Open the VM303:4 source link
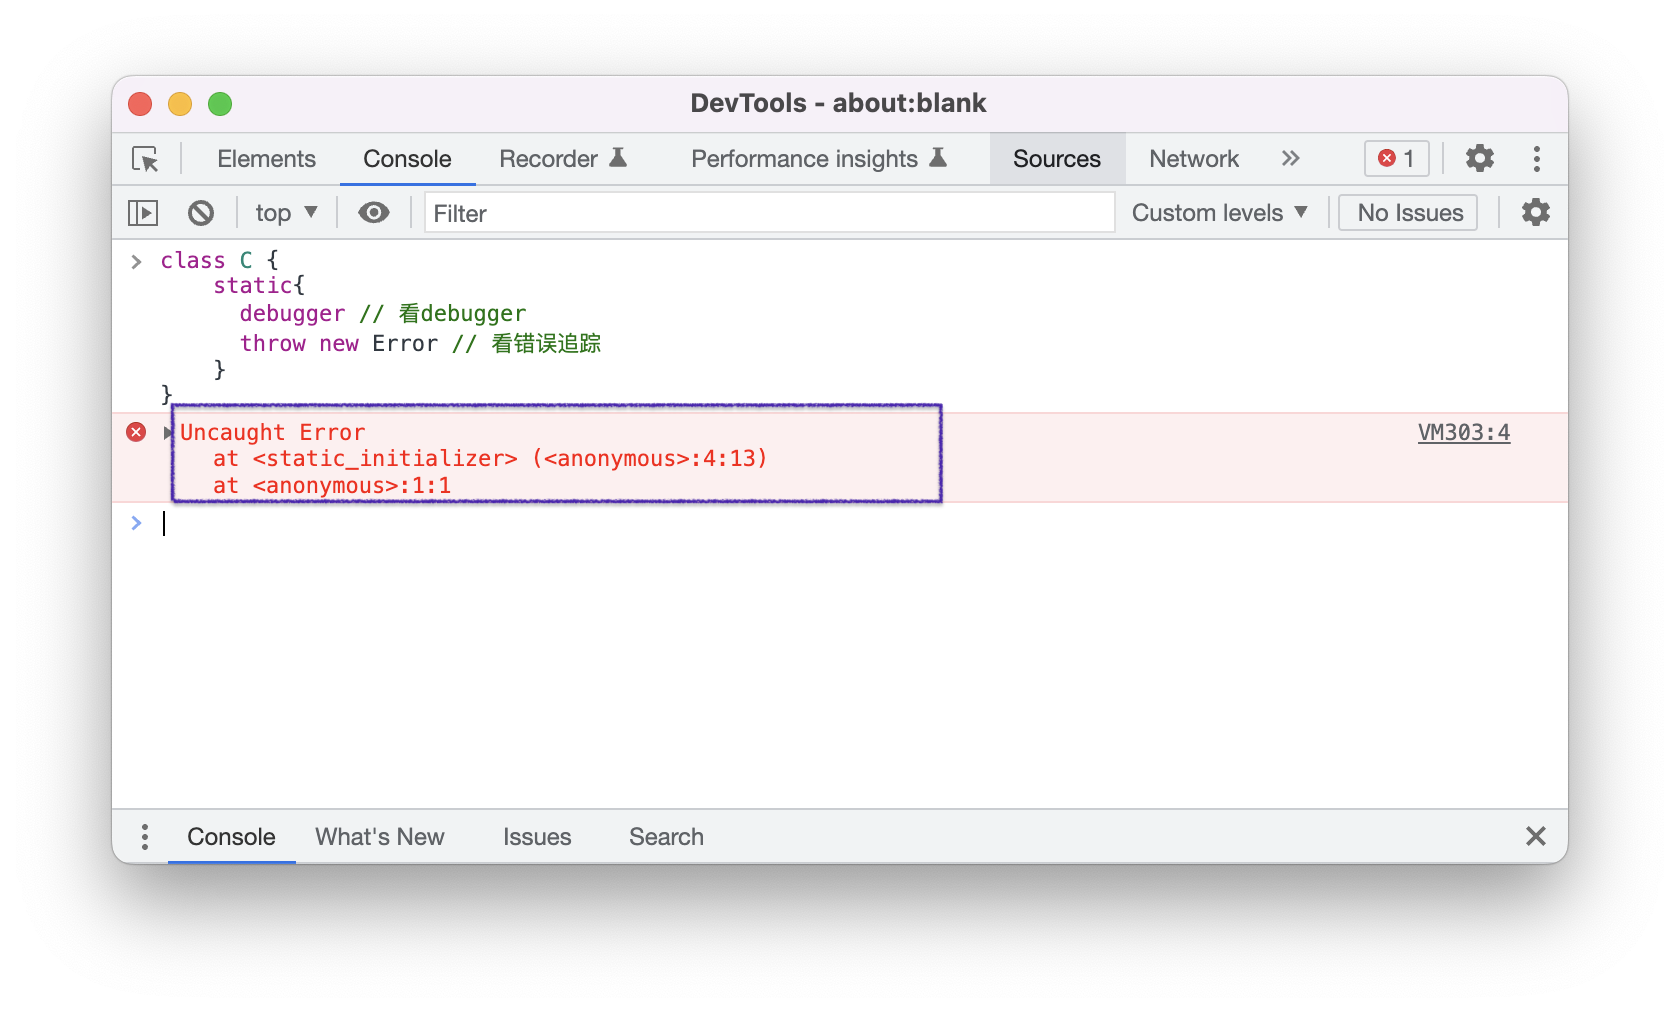This screenshot has height=1012, width=1680. pyautogui.click(x=1464, y=432)
